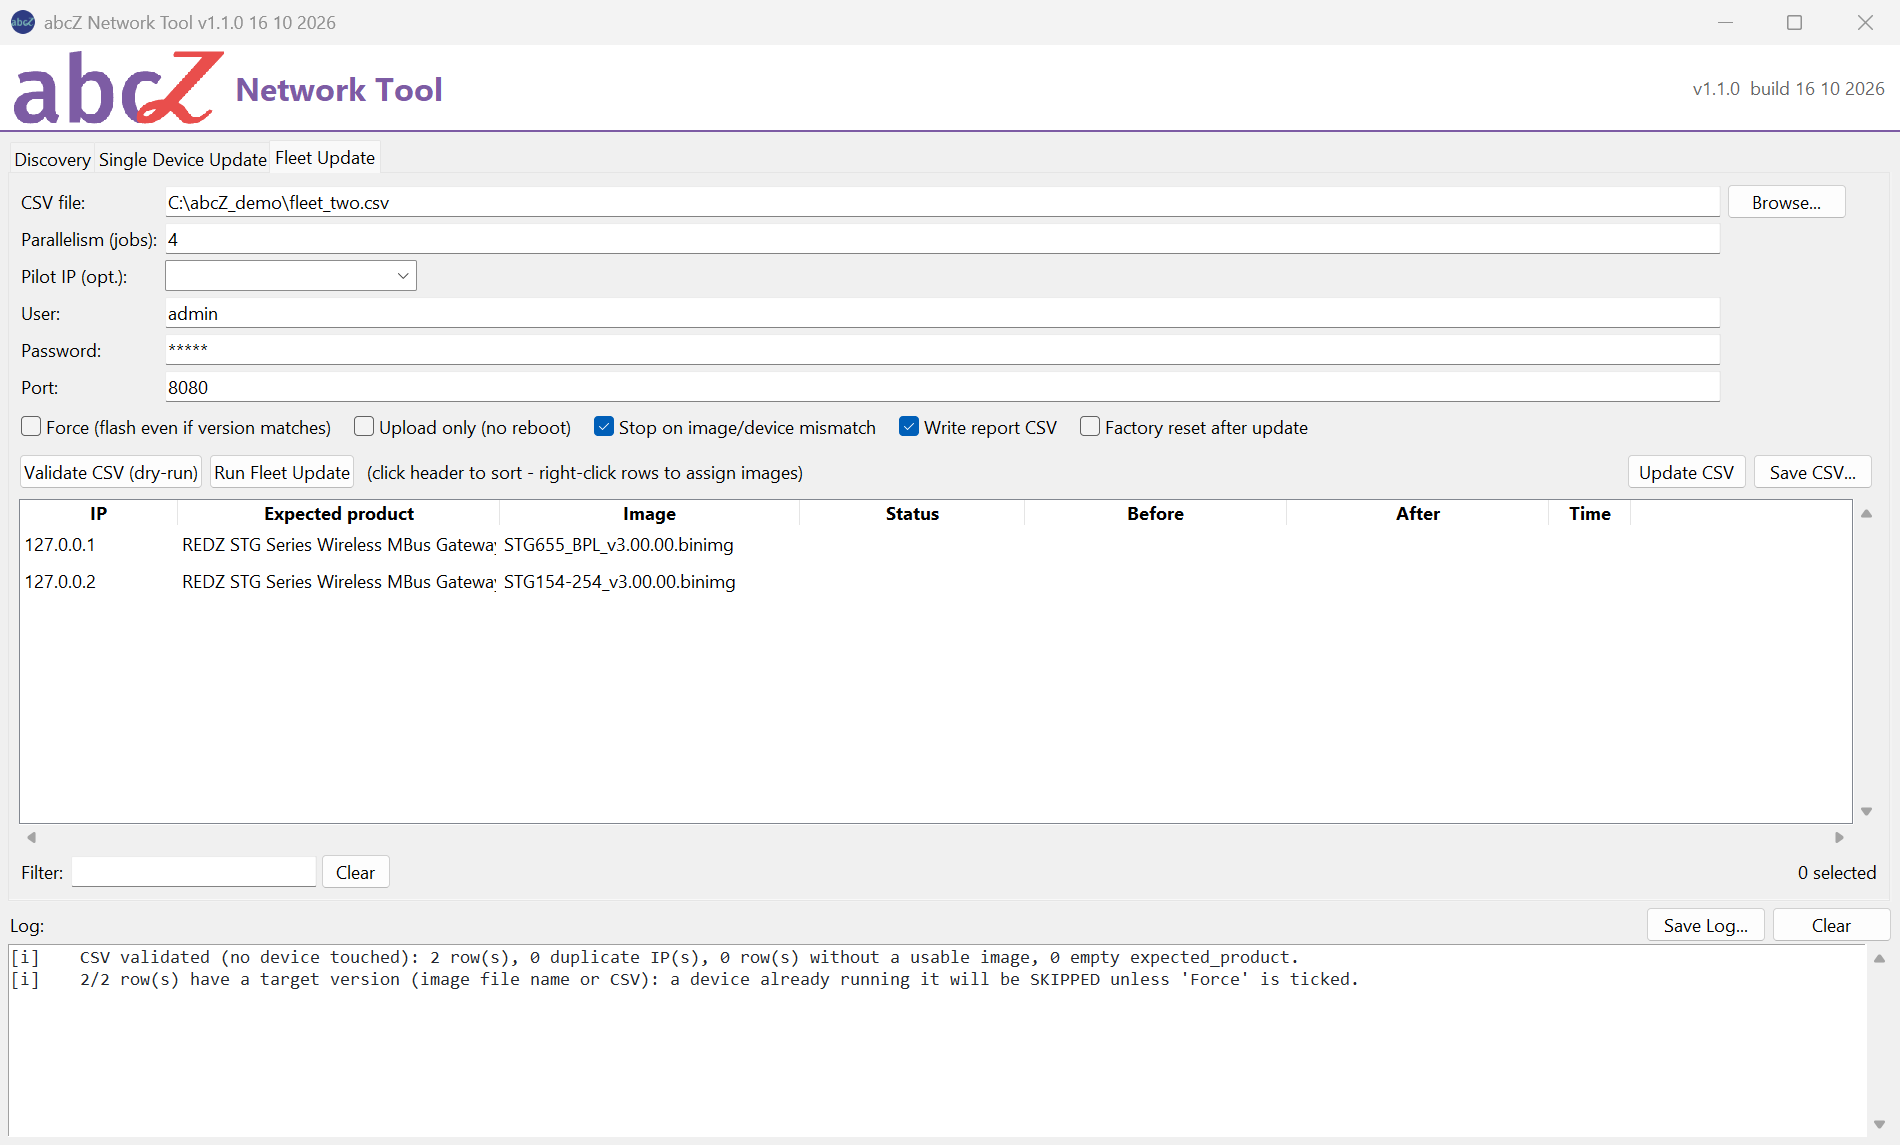Click the table's right scroll arrow
The image size is (1900, 1145).
pos(1839,837)
